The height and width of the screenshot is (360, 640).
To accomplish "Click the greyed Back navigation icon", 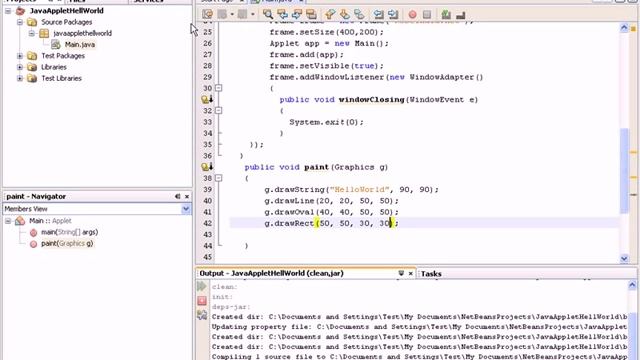I will [222, 15].
